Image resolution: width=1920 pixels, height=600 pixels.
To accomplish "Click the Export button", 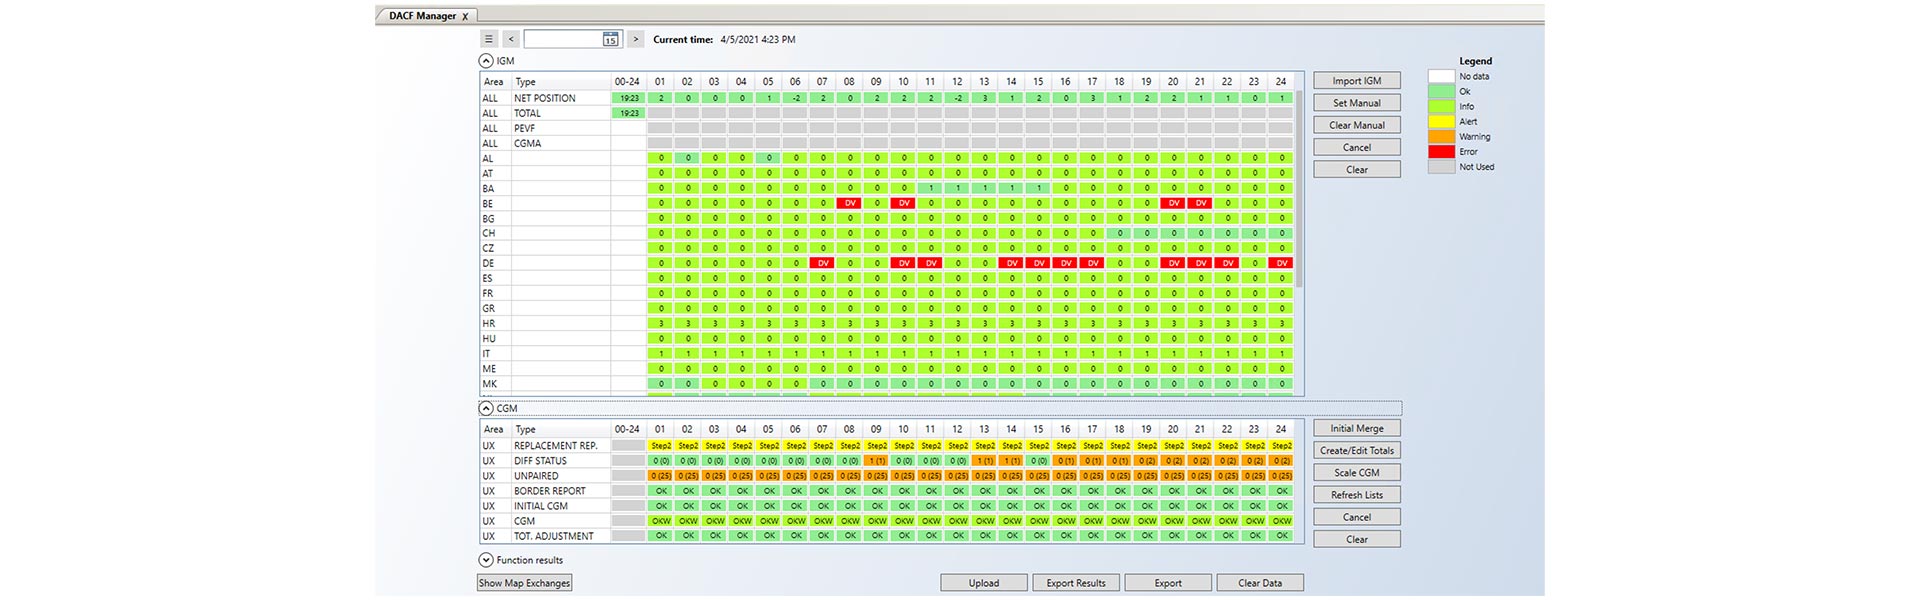I will (x=1168, y=583).
